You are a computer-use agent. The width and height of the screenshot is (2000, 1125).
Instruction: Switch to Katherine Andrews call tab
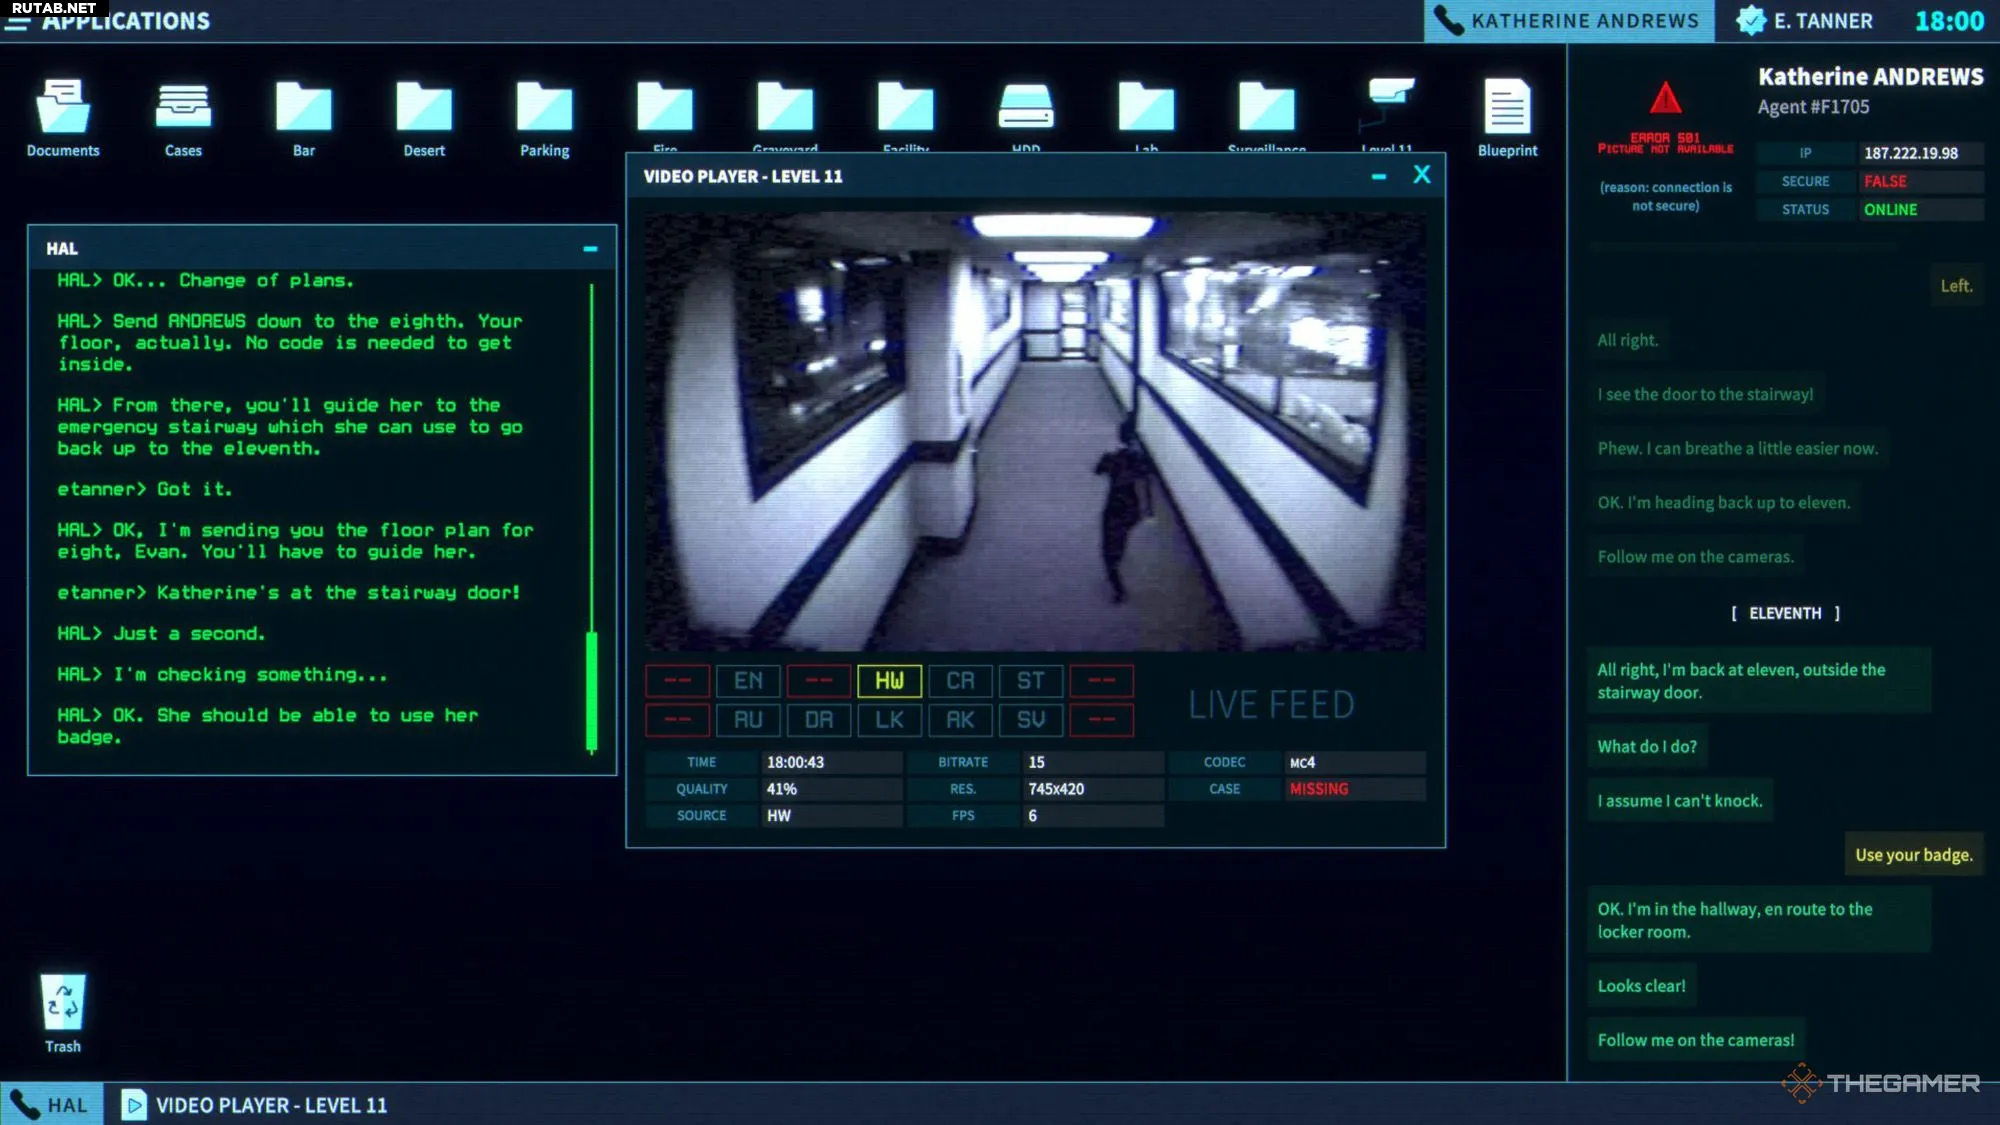[1568, 21]
